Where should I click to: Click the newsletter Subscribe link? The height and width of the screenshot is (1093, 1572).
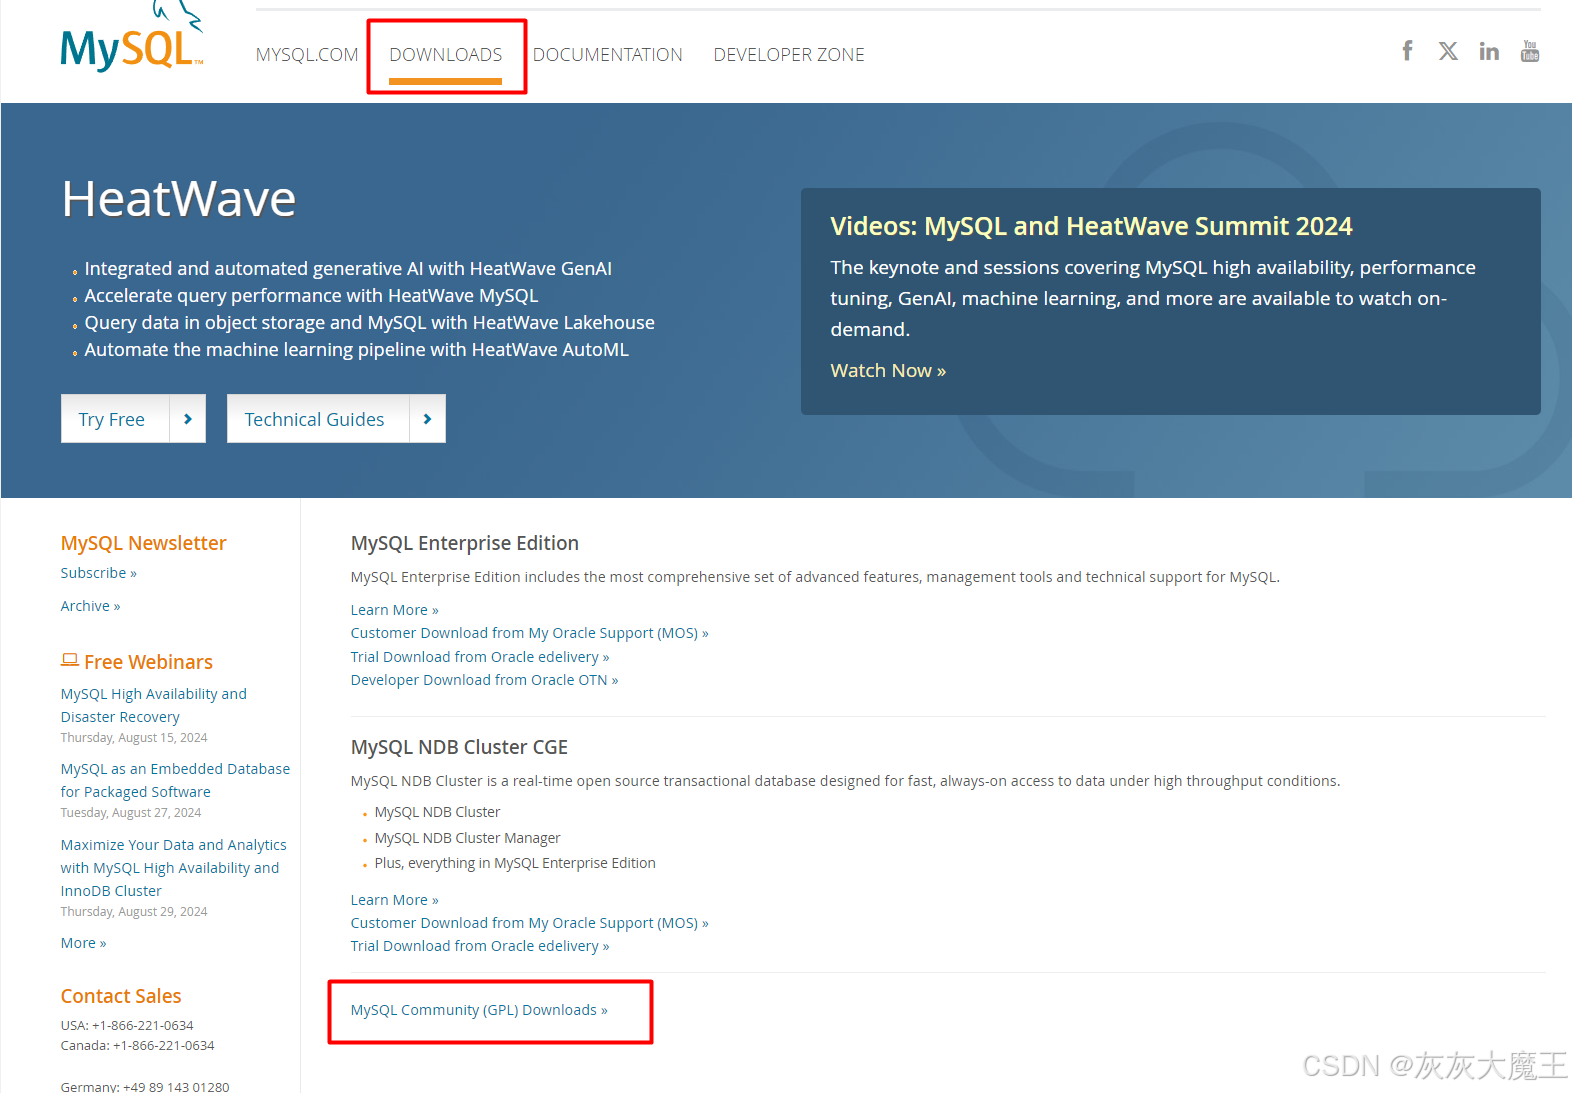click(x=98, y=573)
